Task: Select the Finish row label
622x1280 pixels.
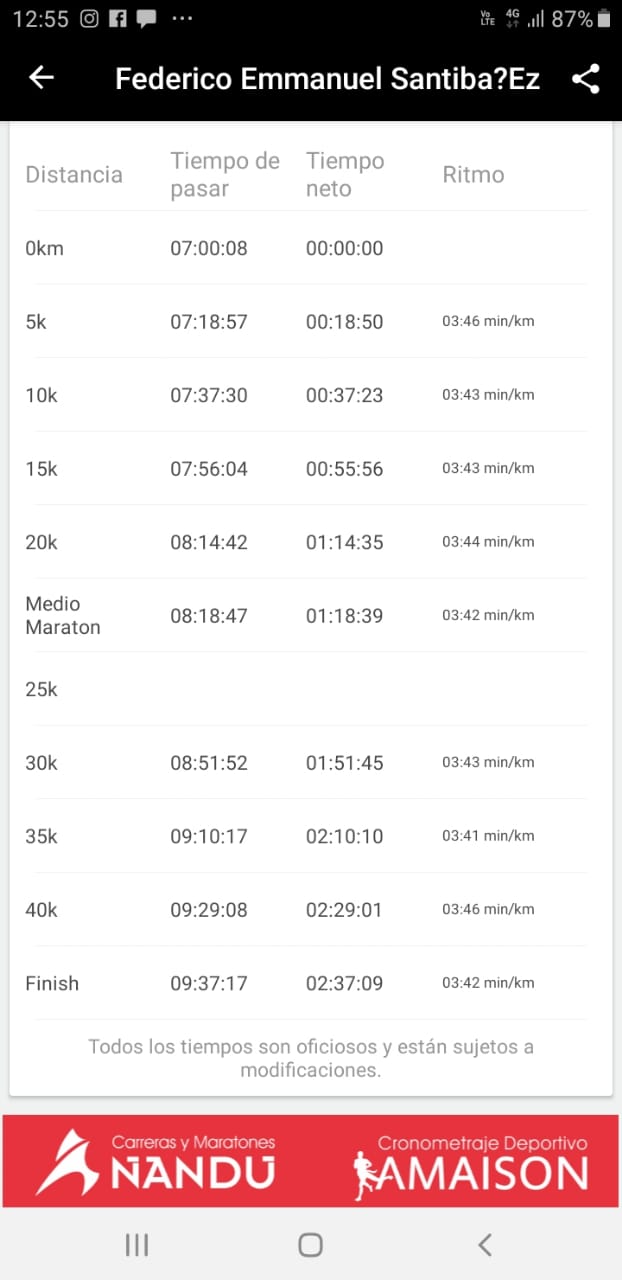Action: tap(52, 984)
